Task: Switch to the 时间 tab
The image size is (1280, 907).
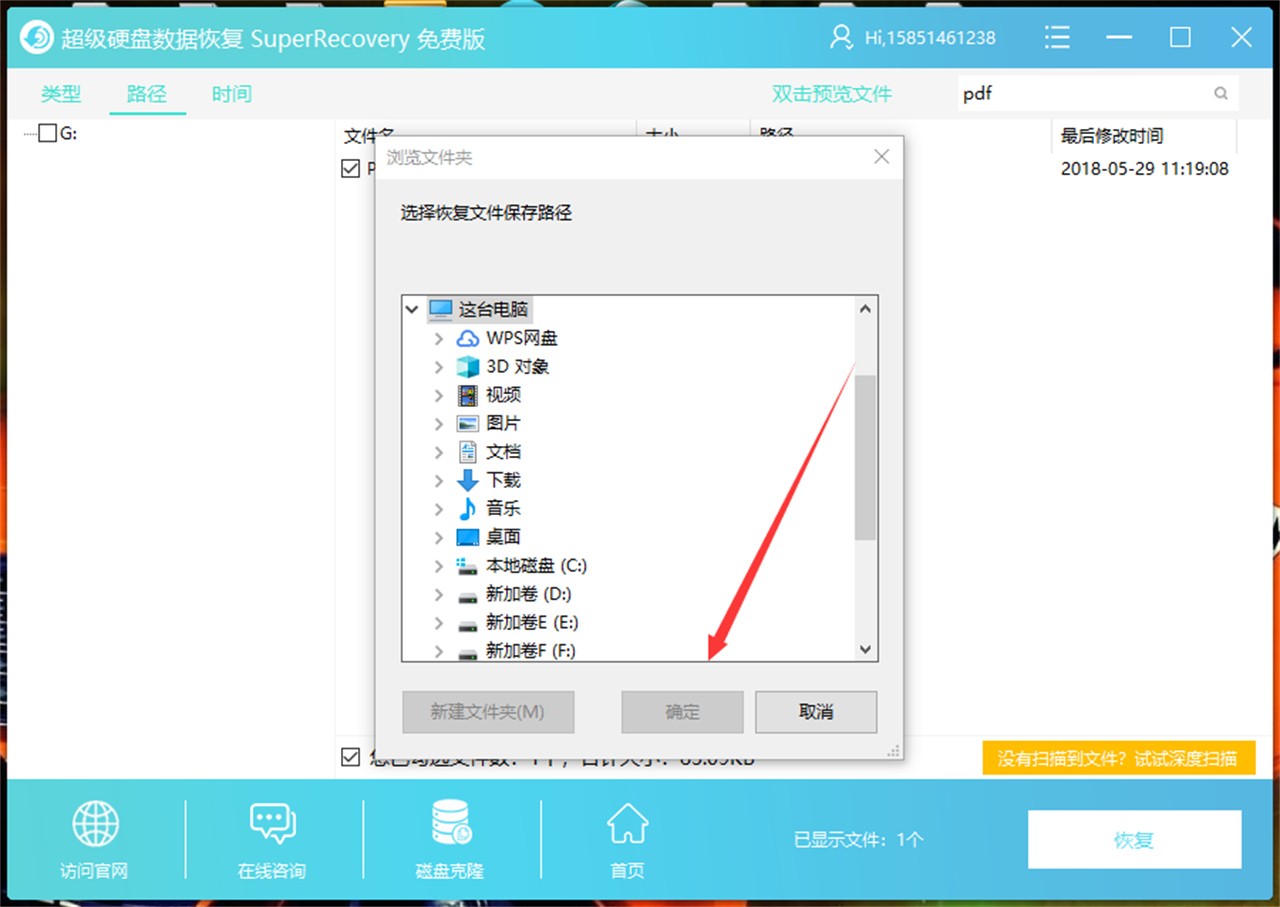Action: tap(231, 93)
